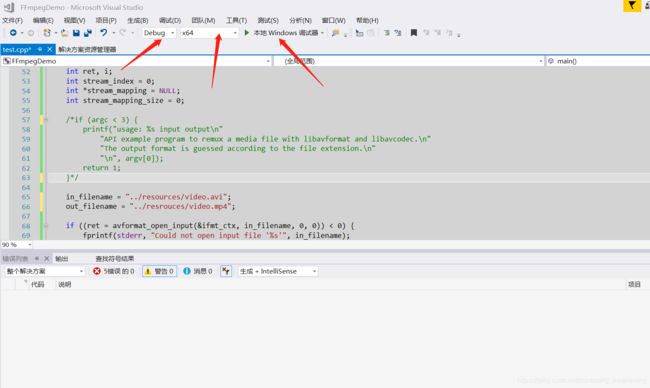Close the test.cpp tab
This screenshot has width=650, height=388.
[50, 49]
